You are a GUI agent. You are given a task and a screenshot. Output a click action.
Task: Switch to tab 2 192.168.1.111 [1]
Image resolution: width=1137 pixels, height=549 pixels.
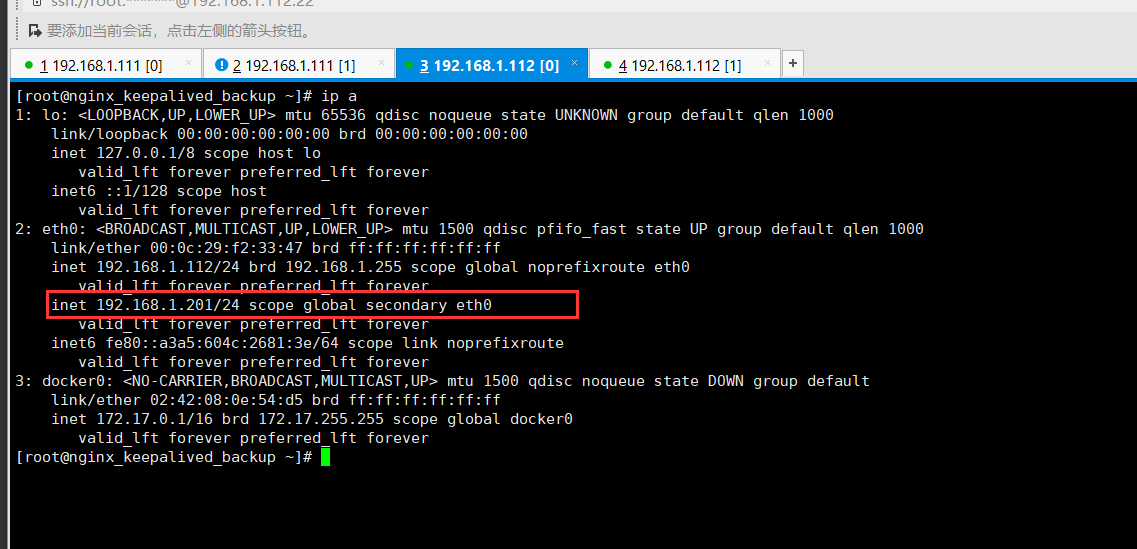click(x=299, y=65)
